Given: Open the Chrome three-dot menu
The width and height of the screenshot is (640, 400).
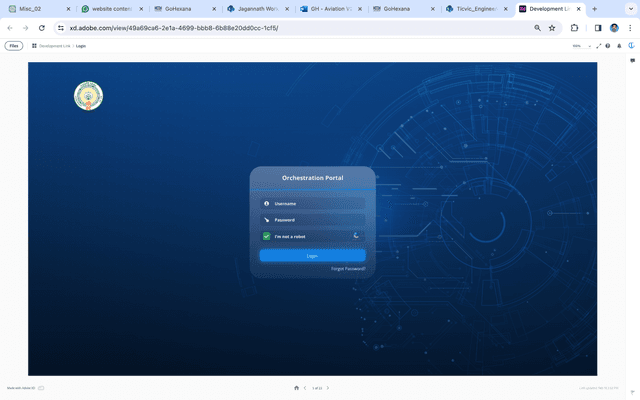Looking at the screenshot, I should coord(630,28).
